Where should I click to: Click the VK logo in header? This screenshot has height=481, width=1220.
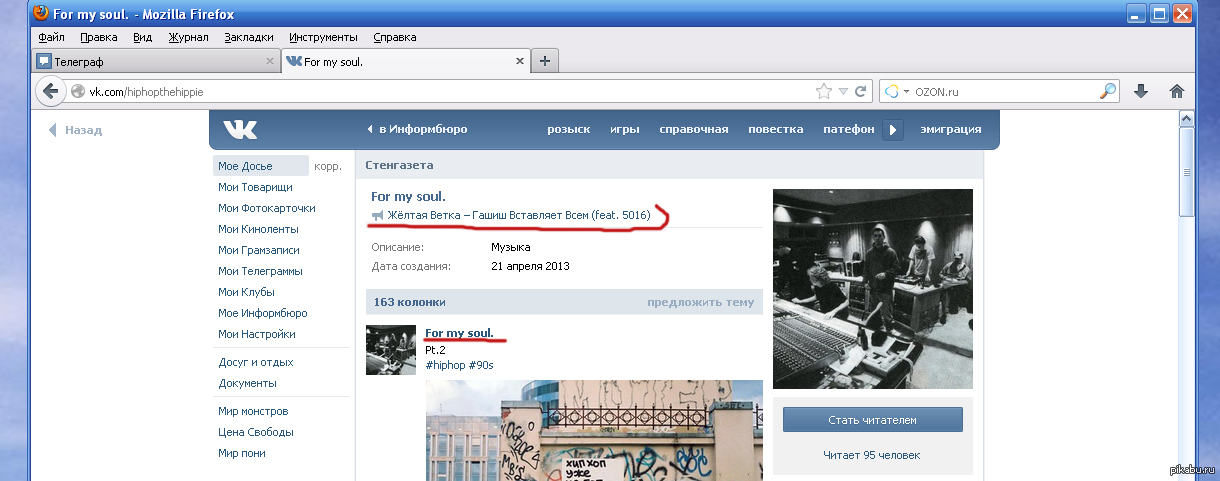pyautogui.click(x=240, y=130)
